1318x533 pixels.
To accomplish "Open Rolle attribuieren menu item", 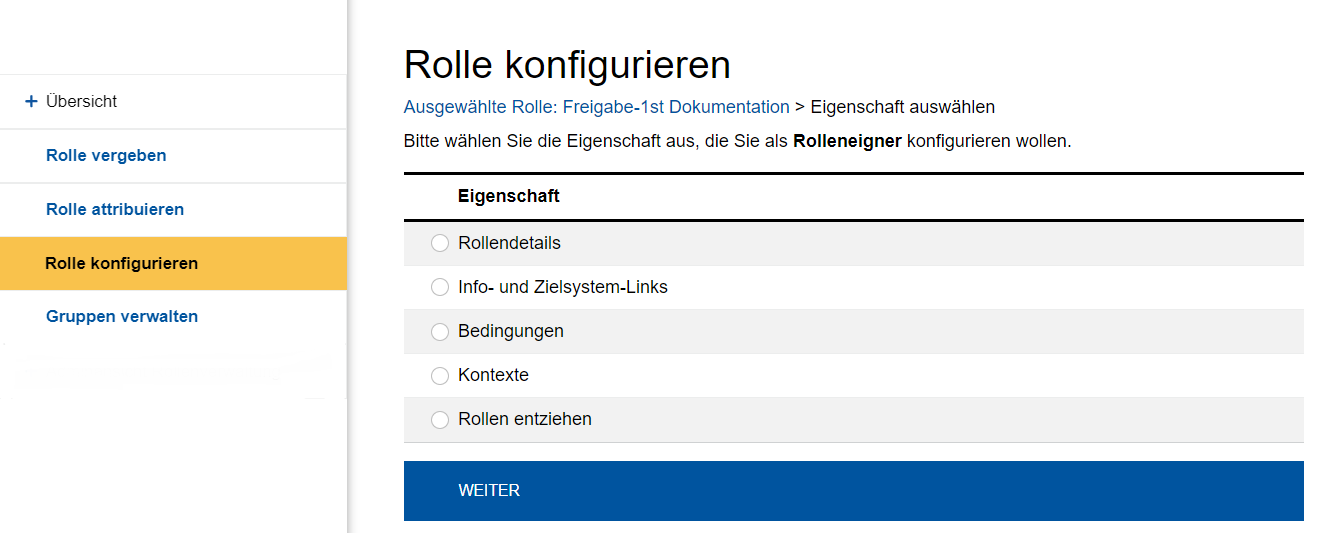I will click(115, 210).
